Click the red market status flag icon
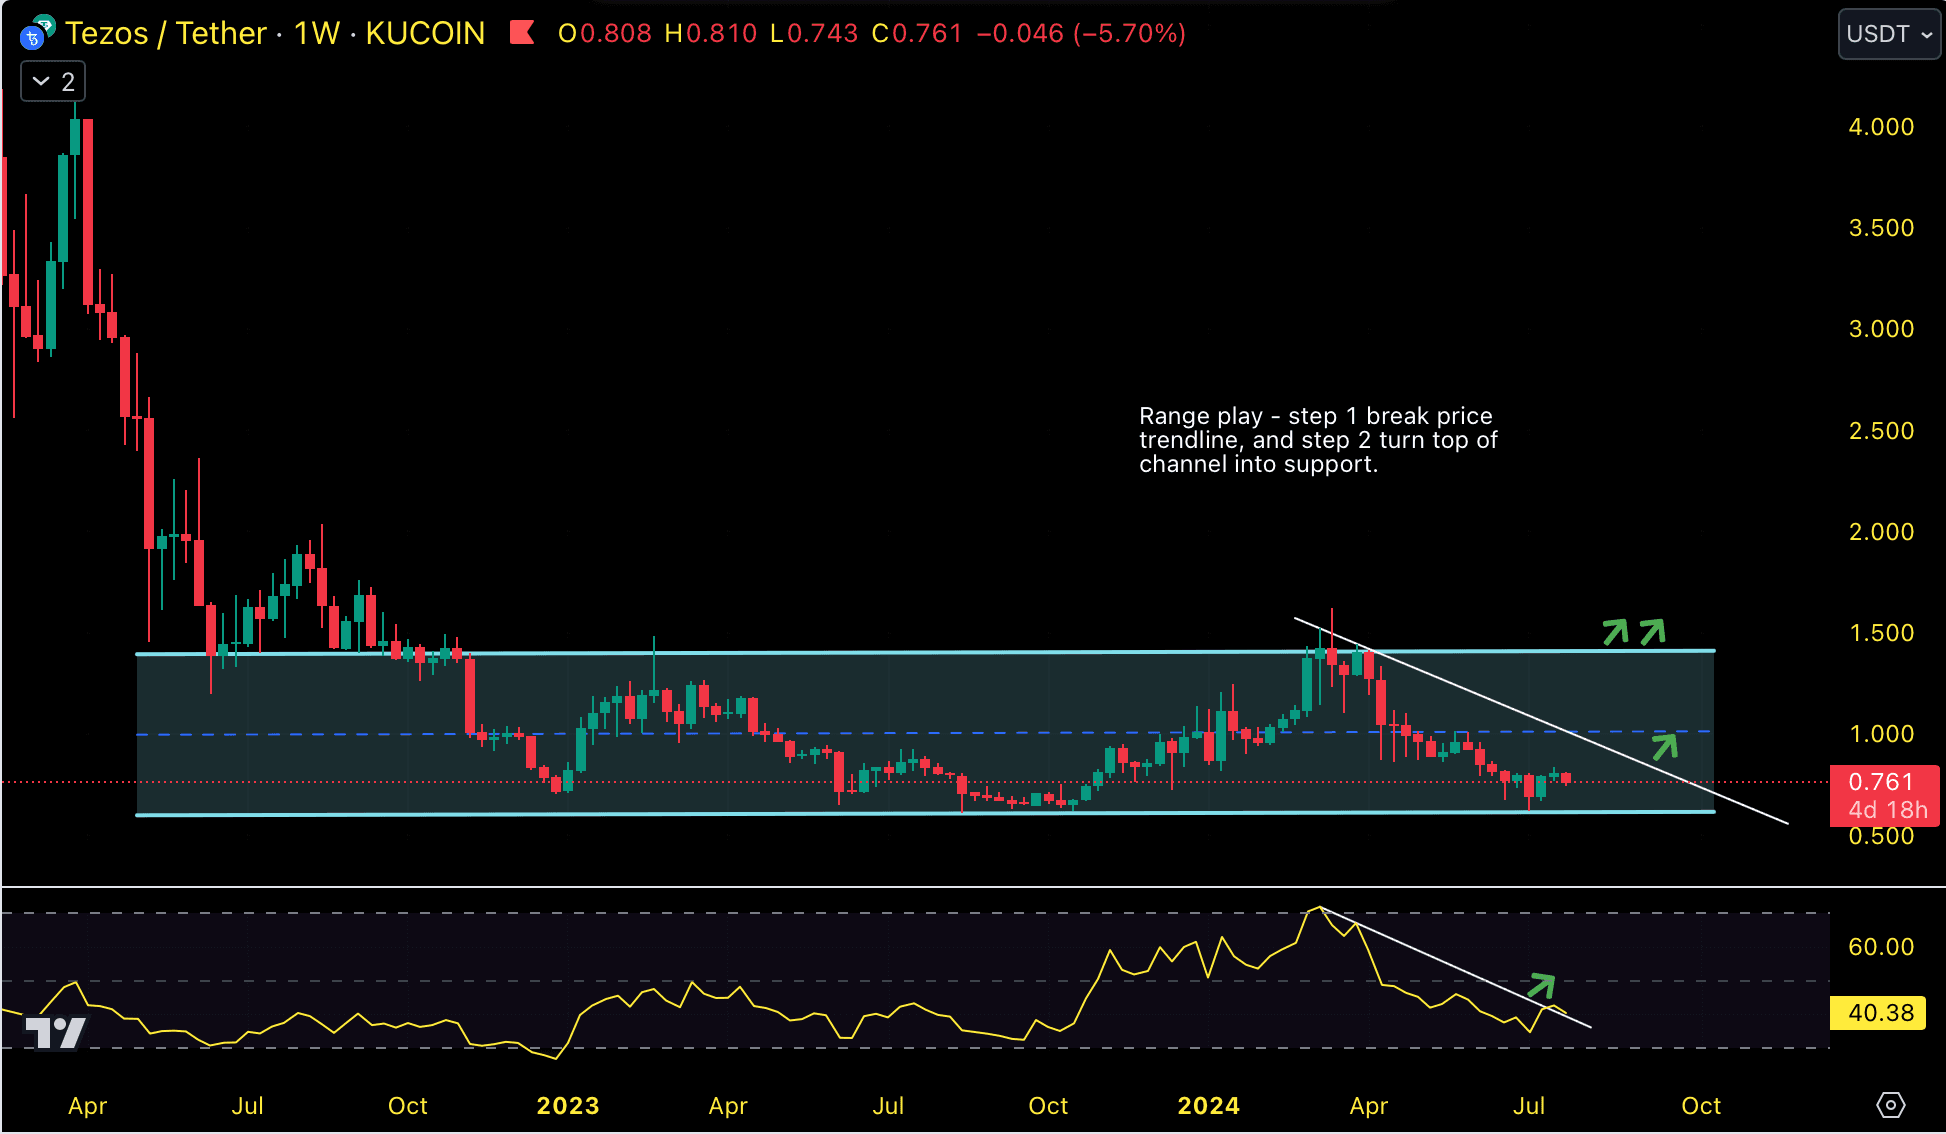This screenshot has width=1946, height=1134. 521,33
